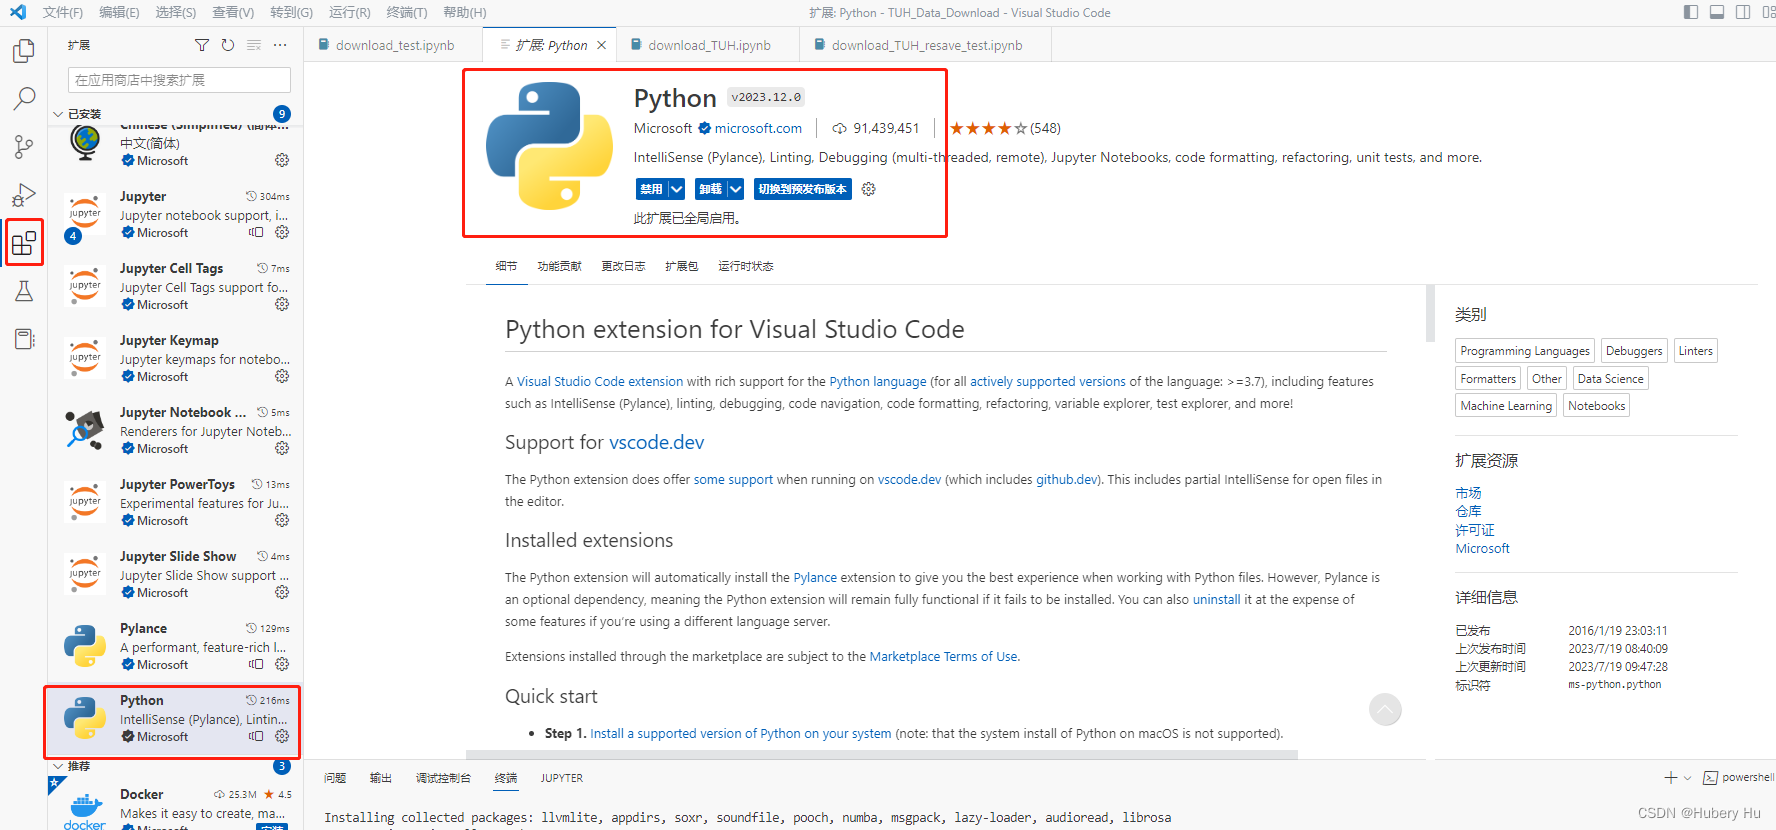The image size is (1776, 830).
Task: Switch to download_test.ipynb tab
Action: (395, 45)
